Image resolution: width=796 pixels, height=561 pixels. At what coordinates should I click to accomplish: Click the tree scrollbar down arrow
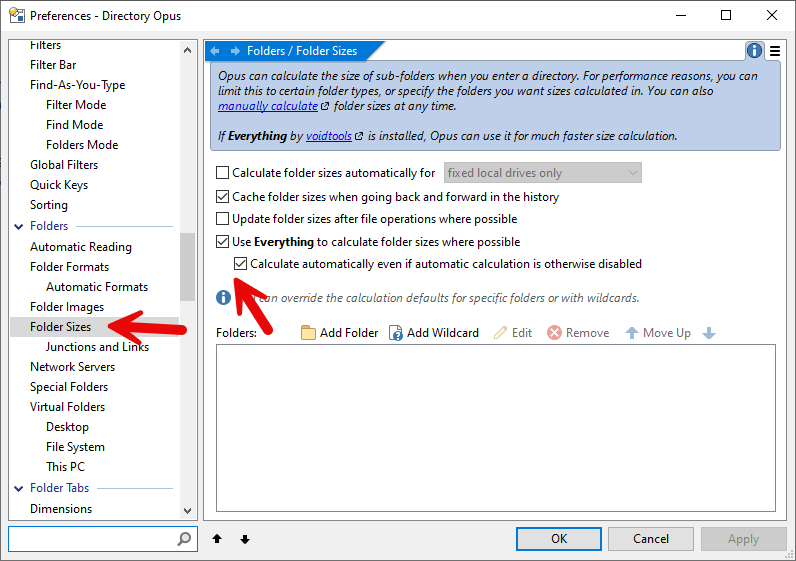187,510
